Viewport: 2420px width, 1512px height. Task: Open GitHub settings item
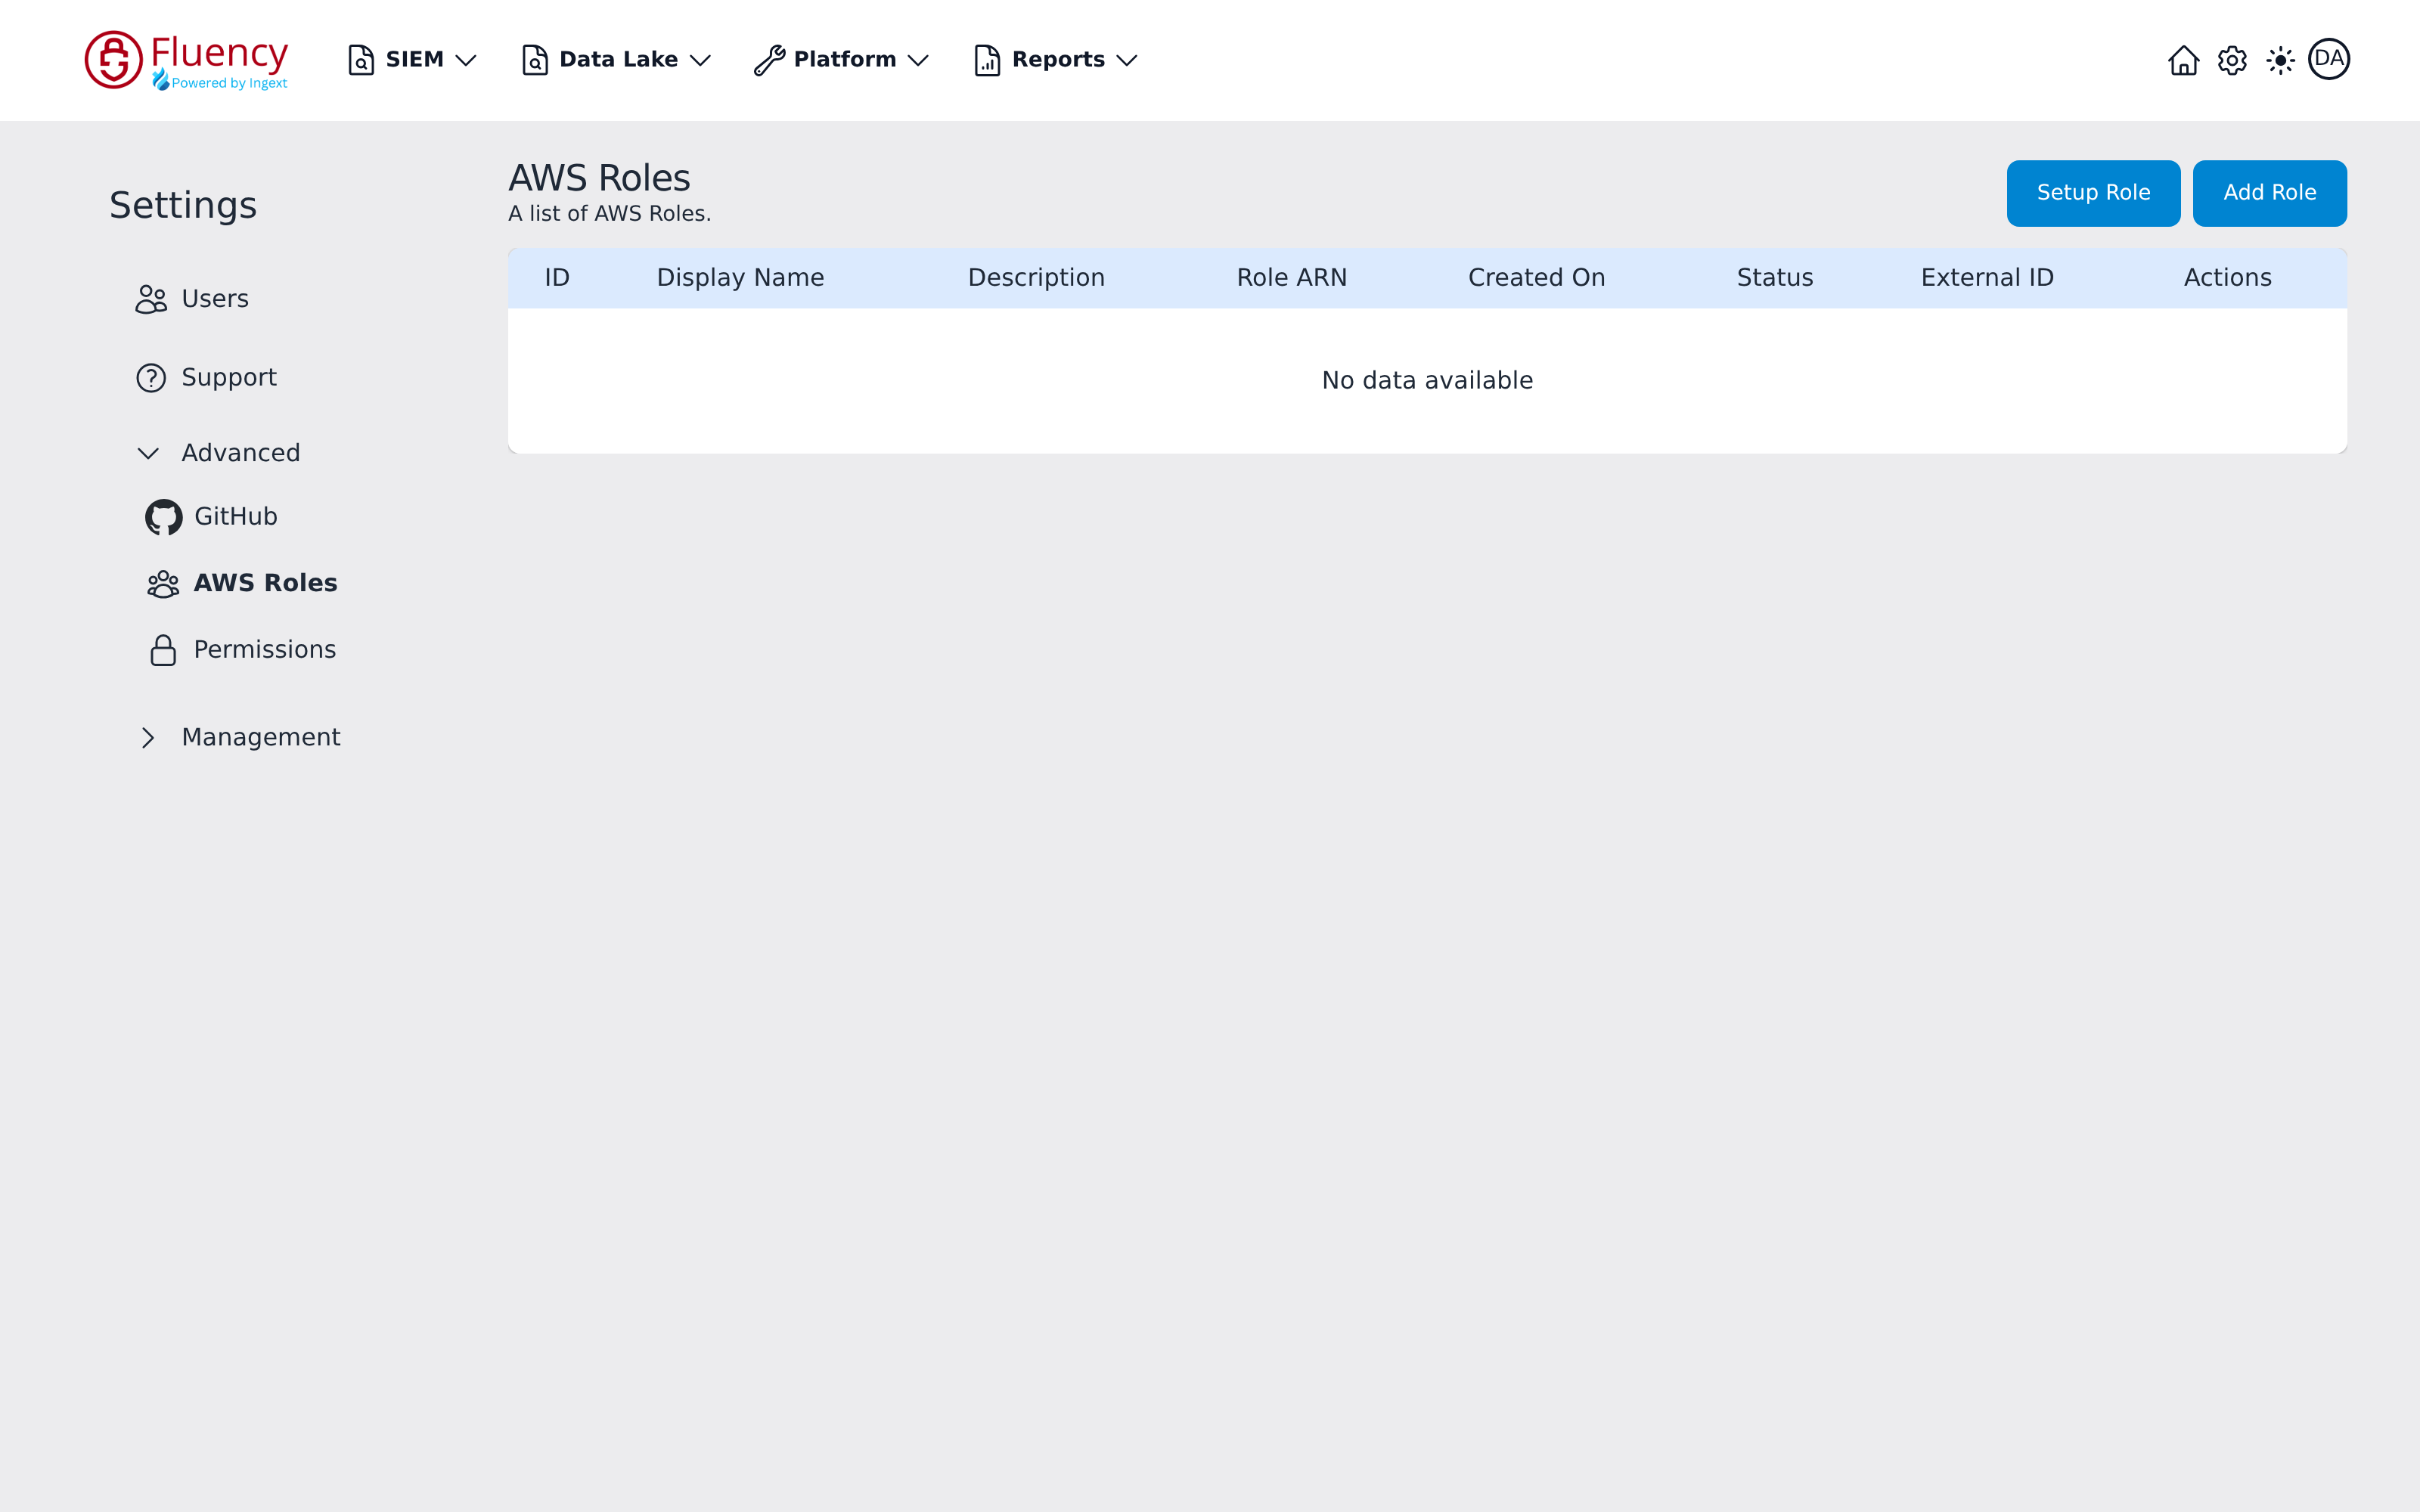pyautogui.click(x=235, y=517)
